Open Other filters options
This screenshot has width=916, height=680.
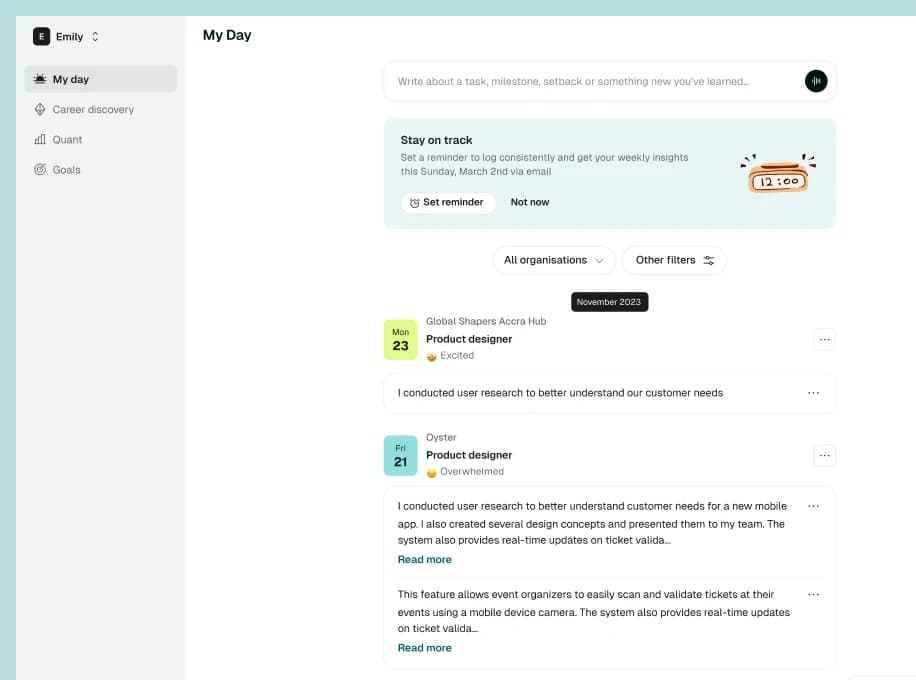coord(674,260)
